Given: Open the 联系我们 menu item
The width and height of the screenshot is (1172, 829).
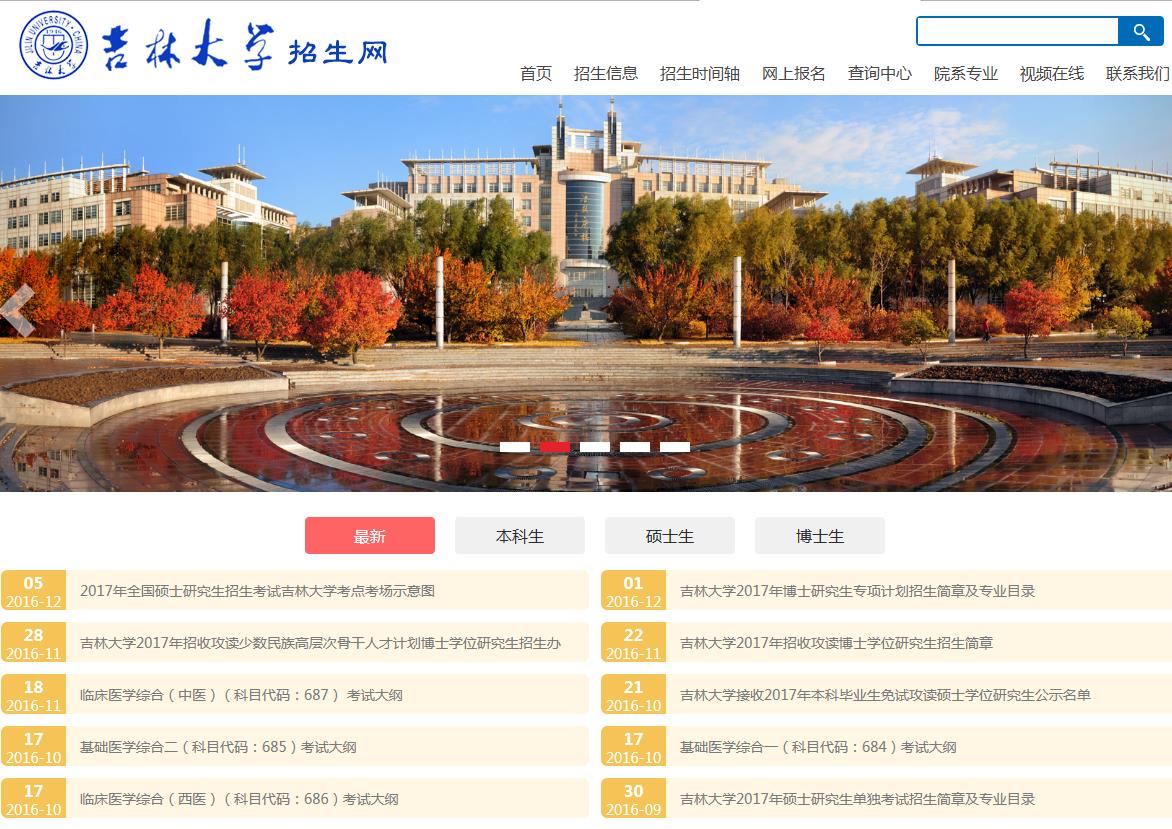Looking at the screenshot, I should (1138, 73).
